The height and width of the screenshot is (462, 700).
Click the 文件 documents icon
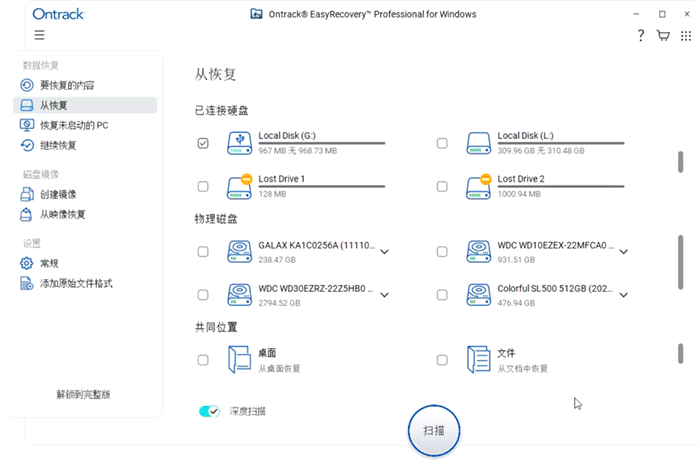(x=479, y=359)
